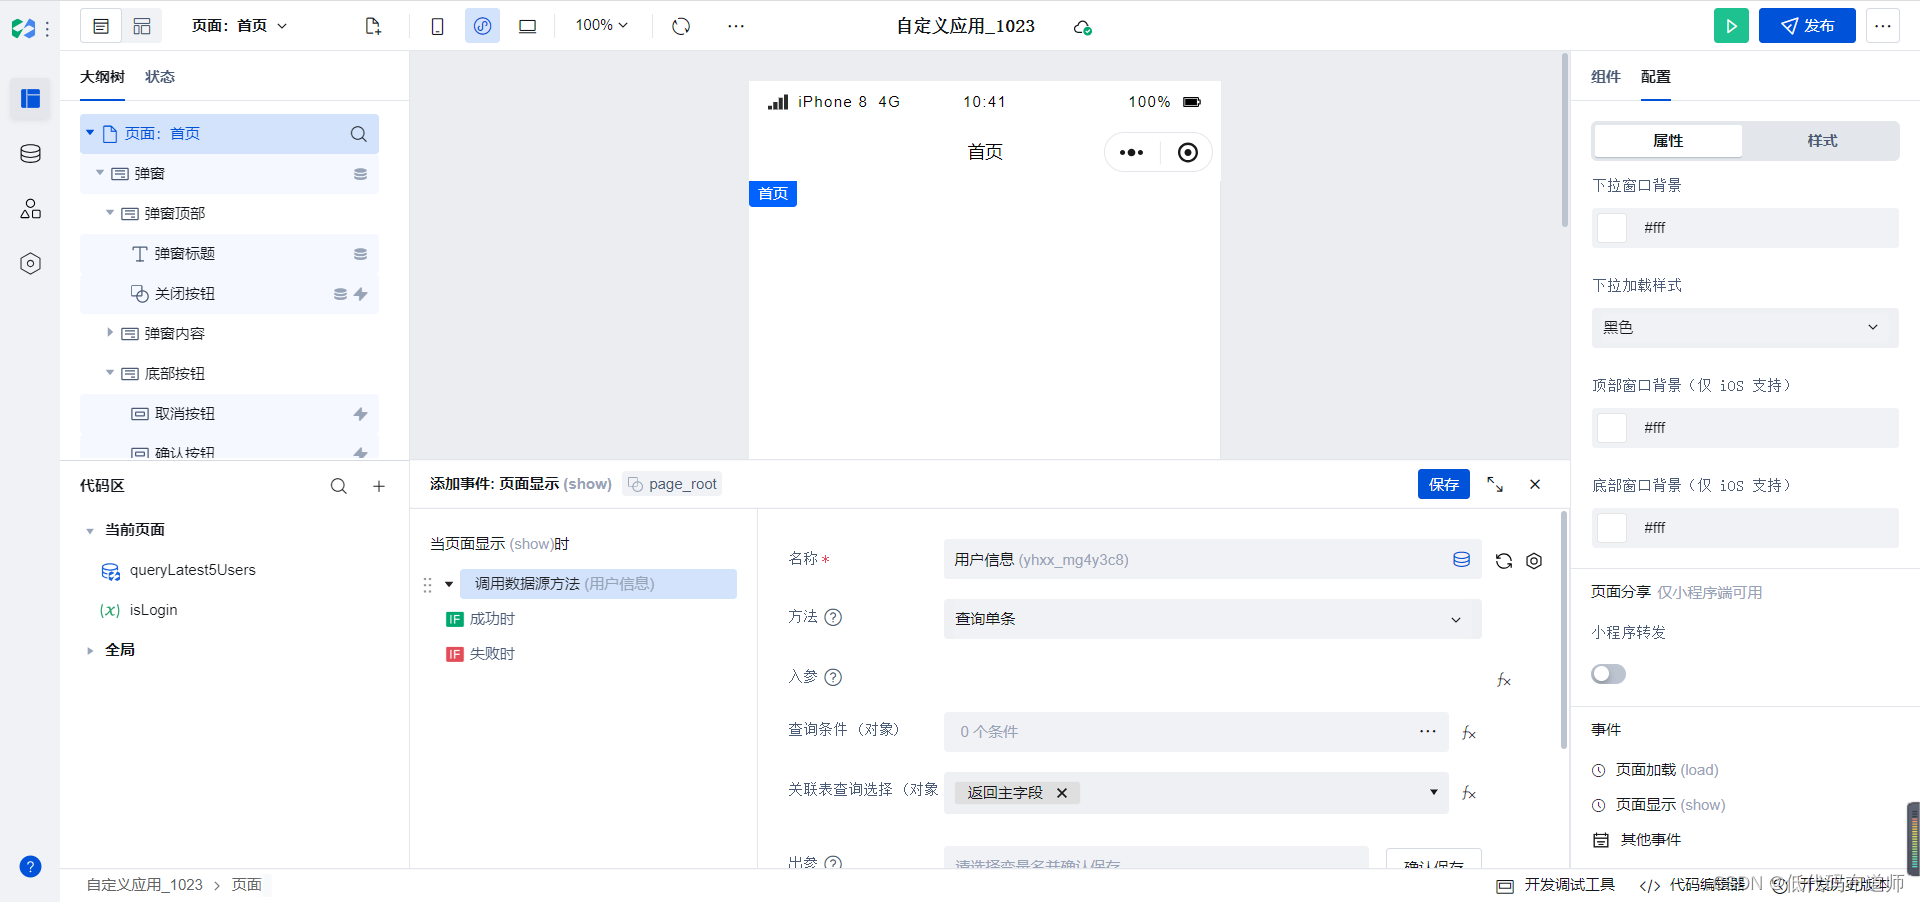Switch to the 组件 tab
Image resolution: width=1920 pixels, height=902 pixels.
pyautogui.click(x=1605, y=77)
